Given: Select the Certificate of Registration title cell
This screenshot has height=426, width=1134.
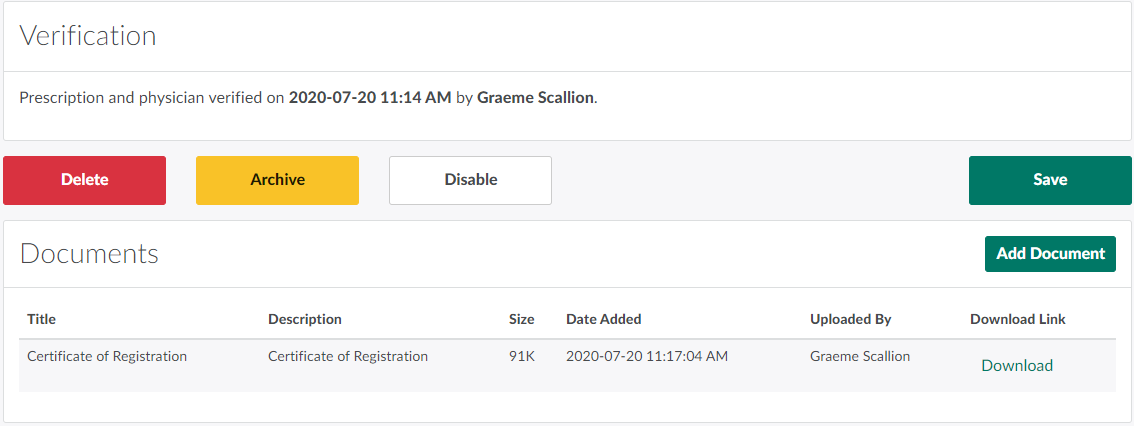Looking at the screenshot, I should pyautogui.click(x=107, y=356).
